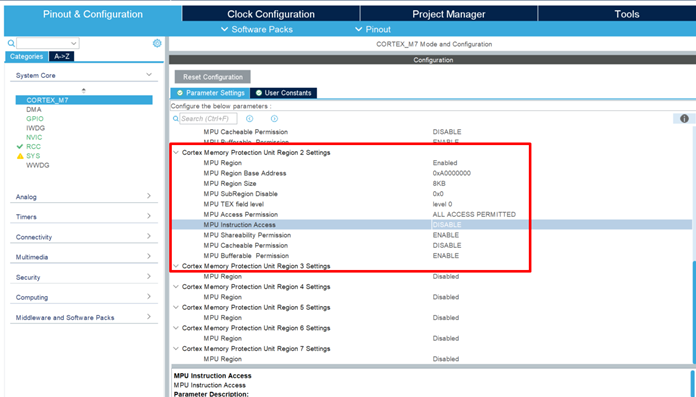Collapse the System Core category
Image resolution: width=696 pixels, height=397 pixels.
[149, 75]
